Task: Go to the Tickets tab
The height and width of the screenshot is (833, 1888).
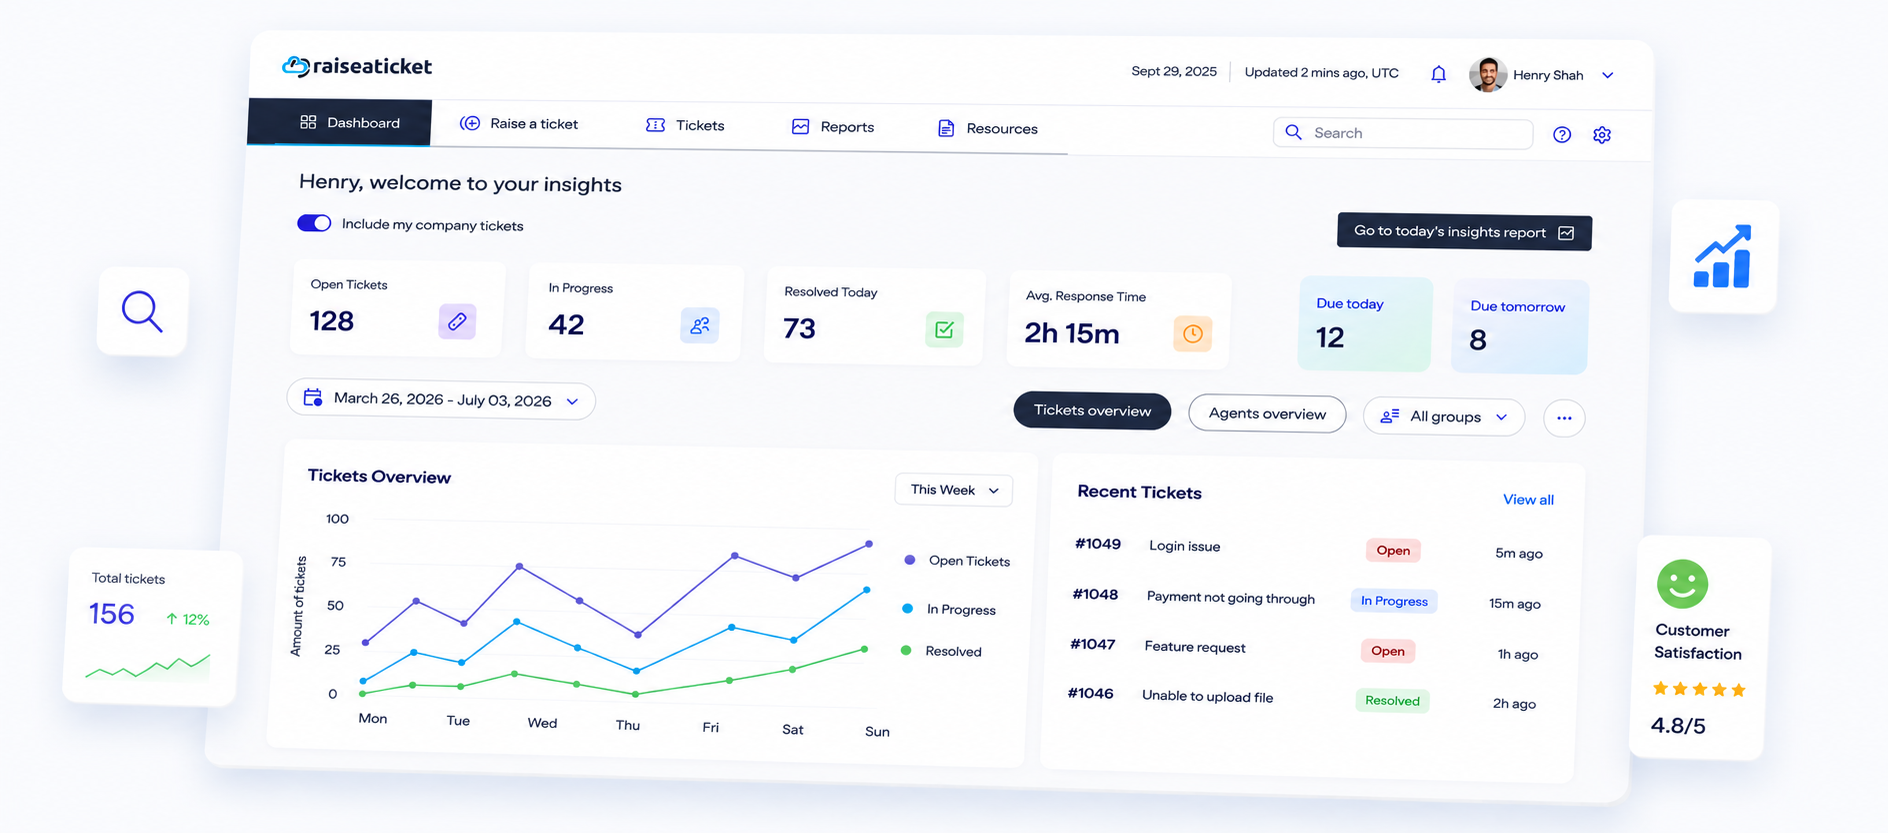Action: click(x=685, y=125)
